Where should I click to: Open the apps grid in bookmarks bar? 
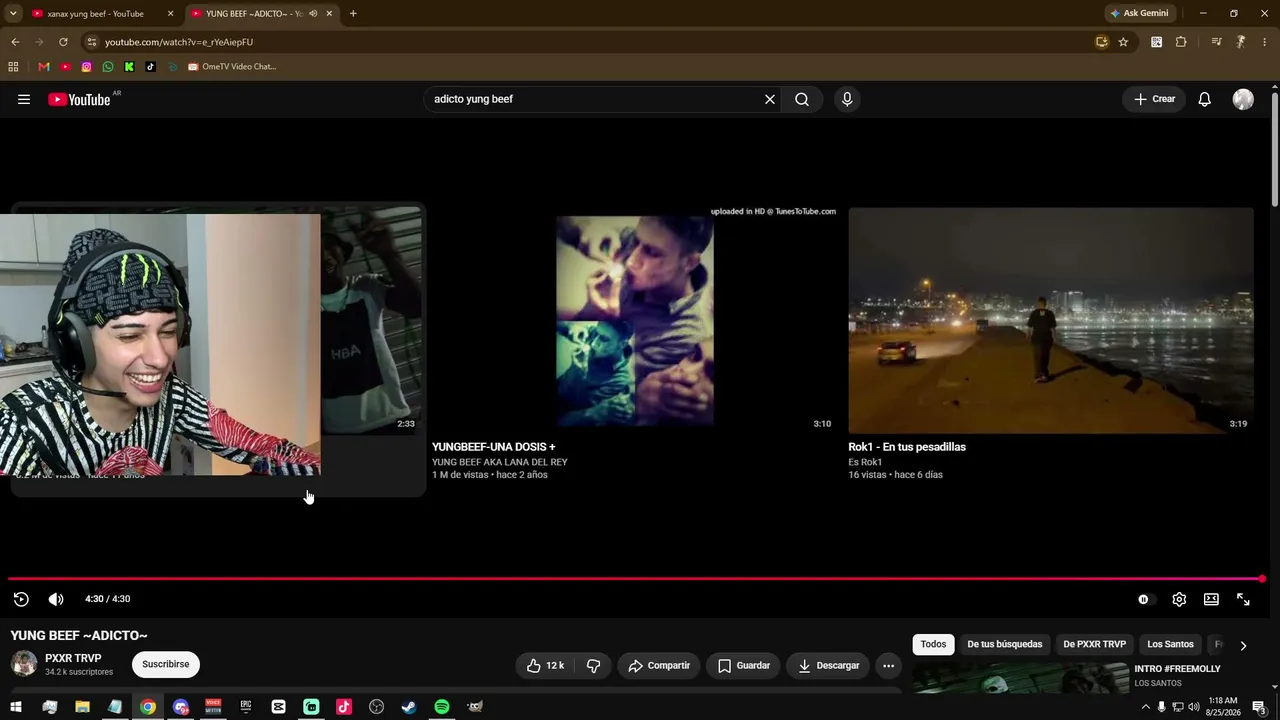point(13,67)
